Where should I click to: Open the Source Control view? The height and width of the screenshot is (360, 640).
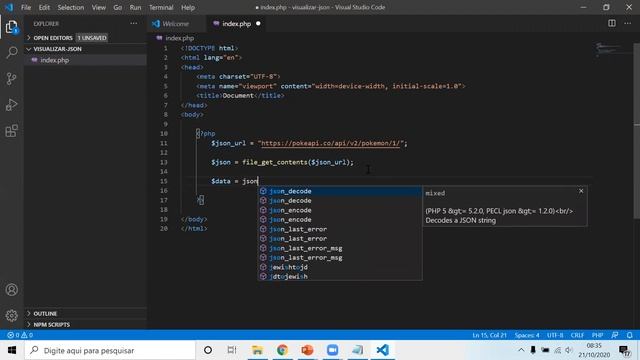11,78
